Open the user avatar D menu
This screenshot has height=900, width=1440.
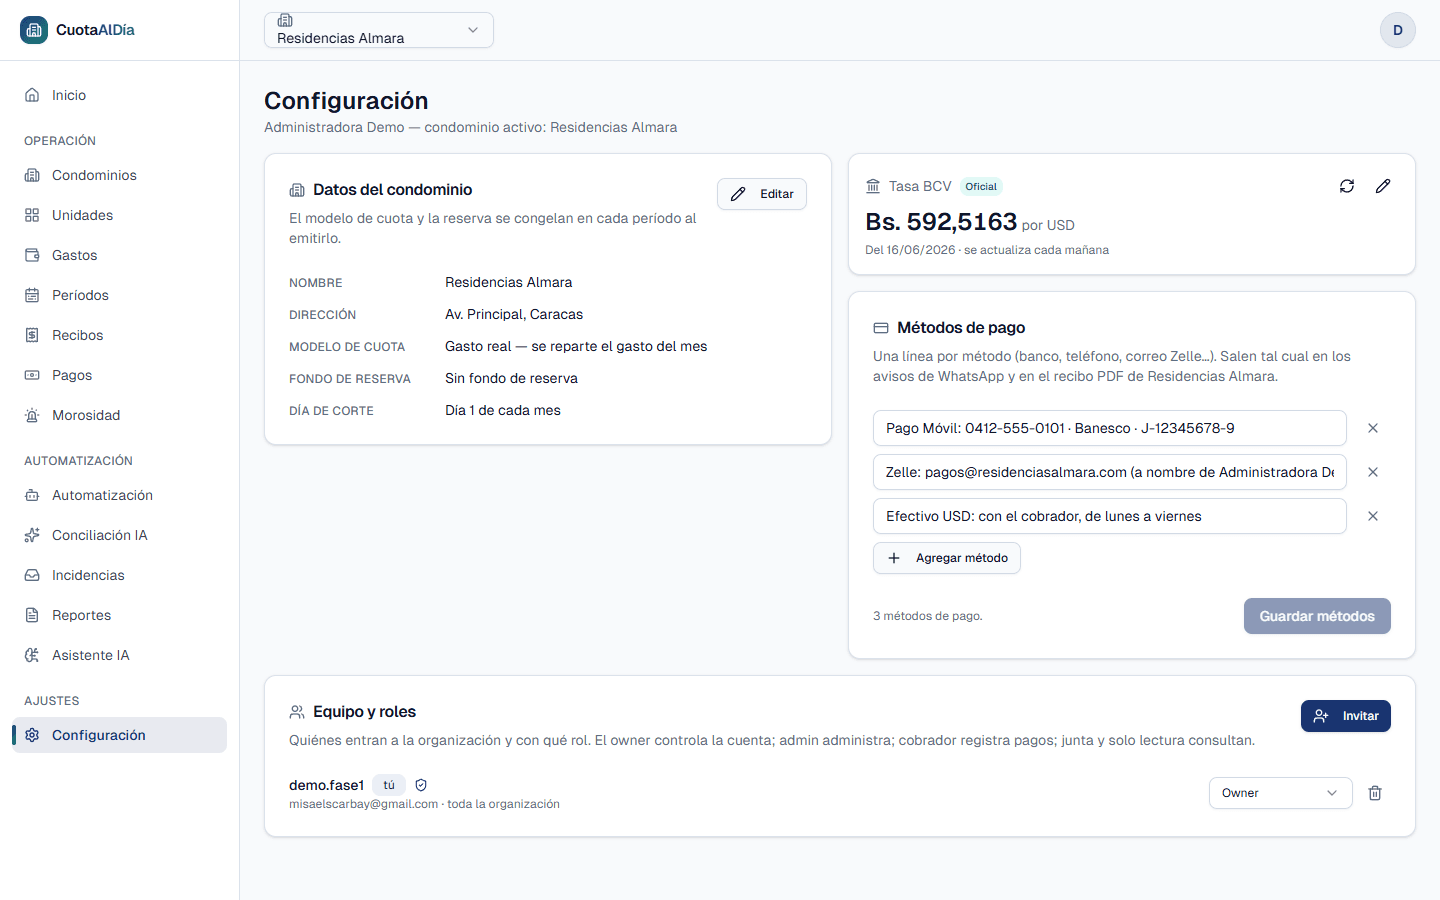pos(1398,30)
